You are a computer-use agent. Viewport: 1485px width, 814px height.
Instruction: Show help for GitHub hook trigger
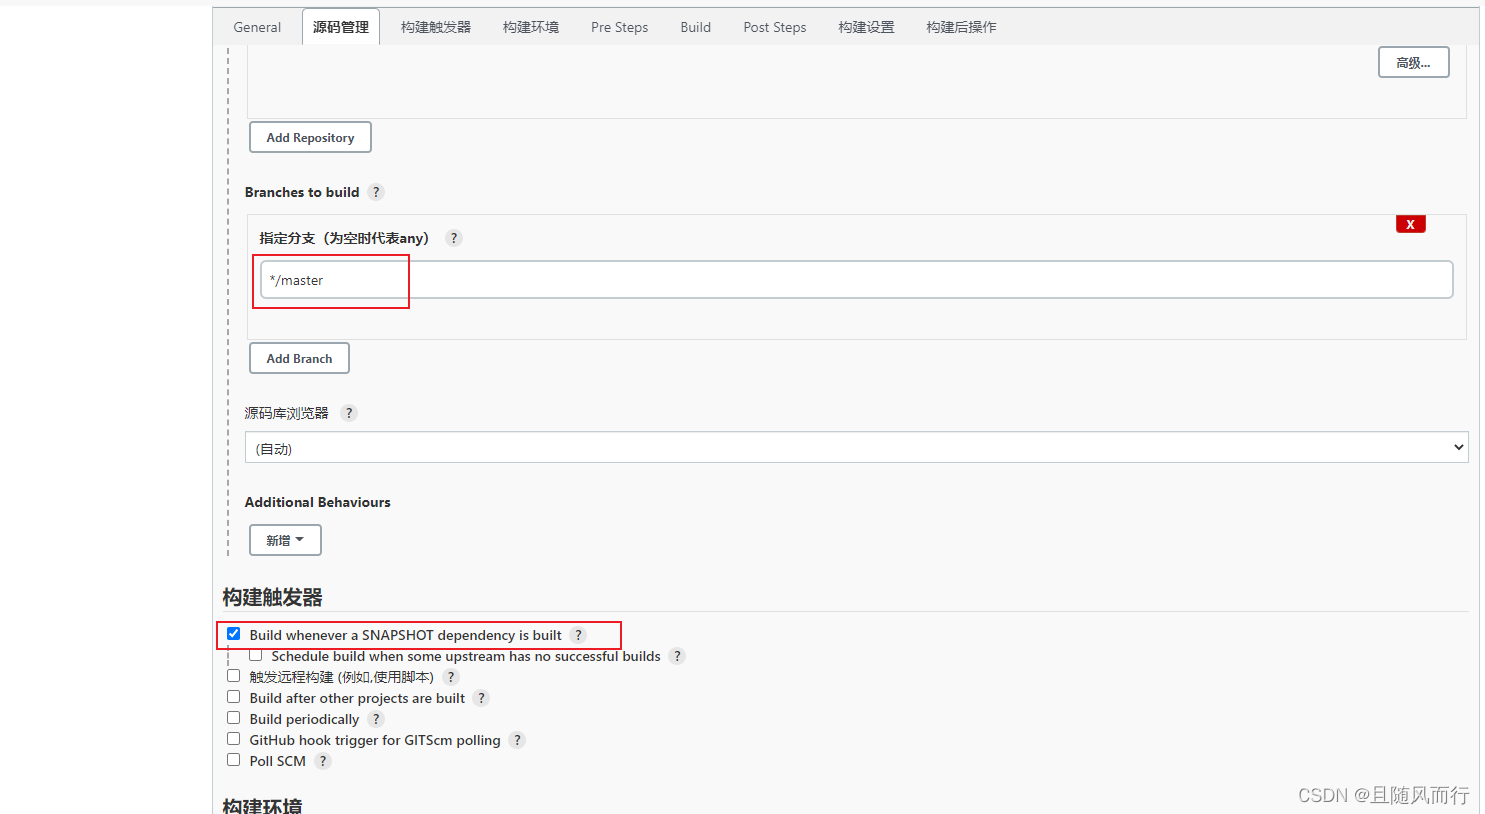517,740
